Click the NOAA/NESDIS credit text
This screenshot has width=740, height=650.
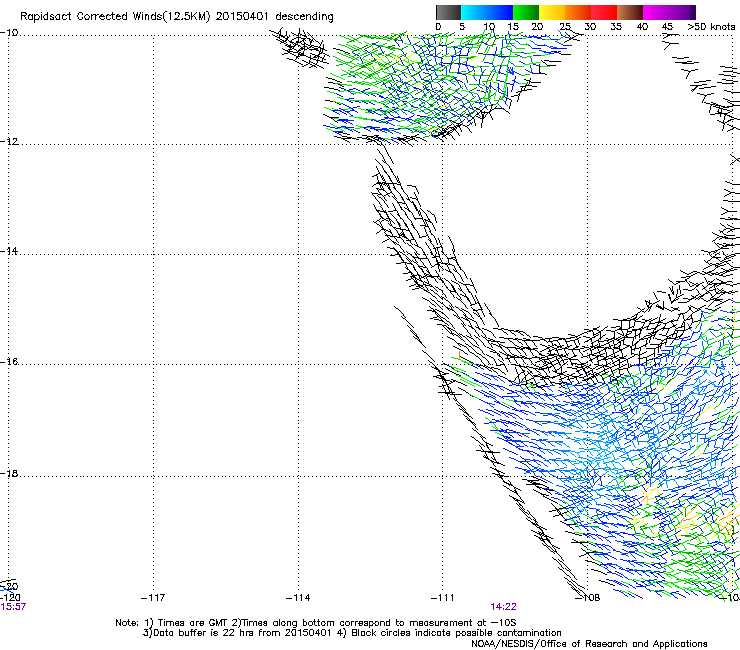[x=589, y=644]
